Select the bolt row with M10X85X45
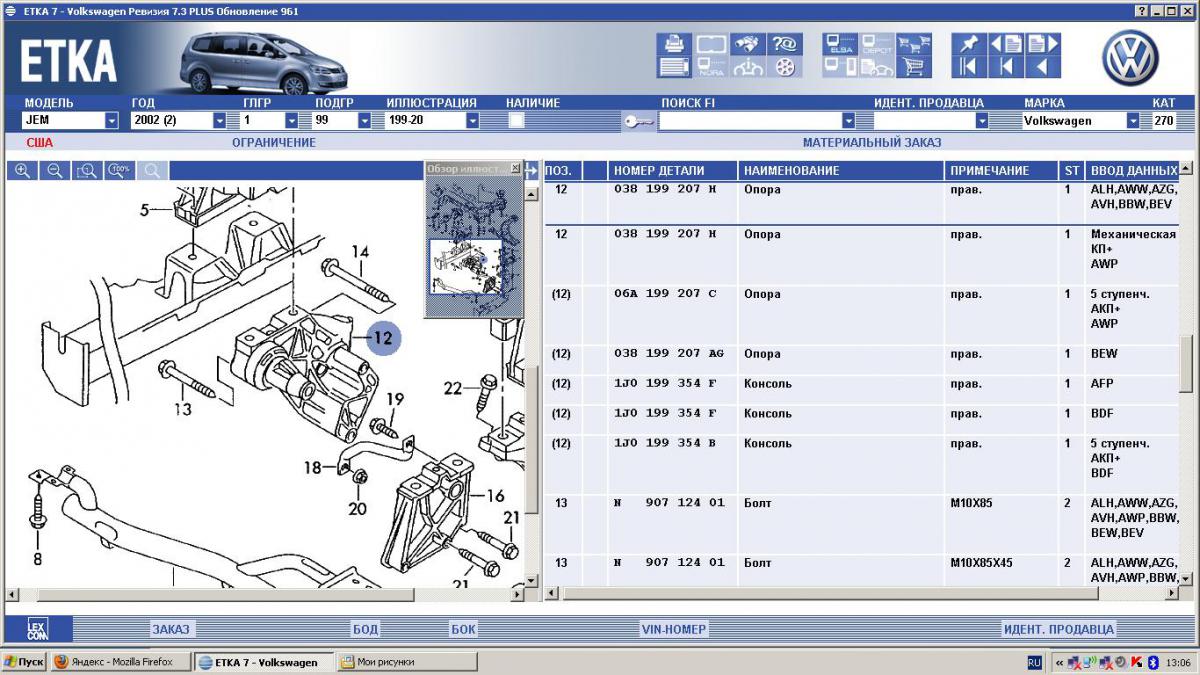1200x675 pixels. pyautogui.click(x=860, y=570)
